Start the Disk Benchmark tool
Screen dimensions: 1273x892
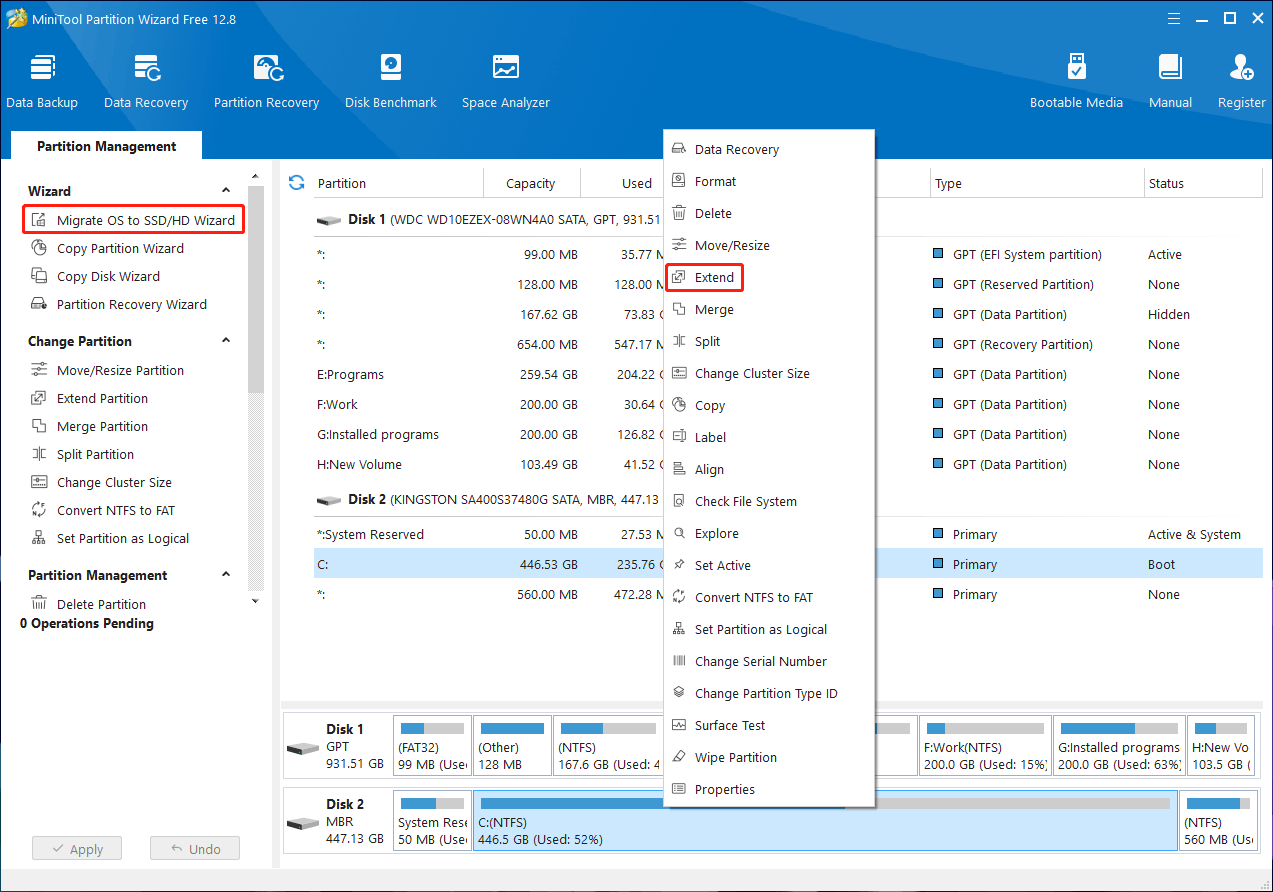point(391,82)
